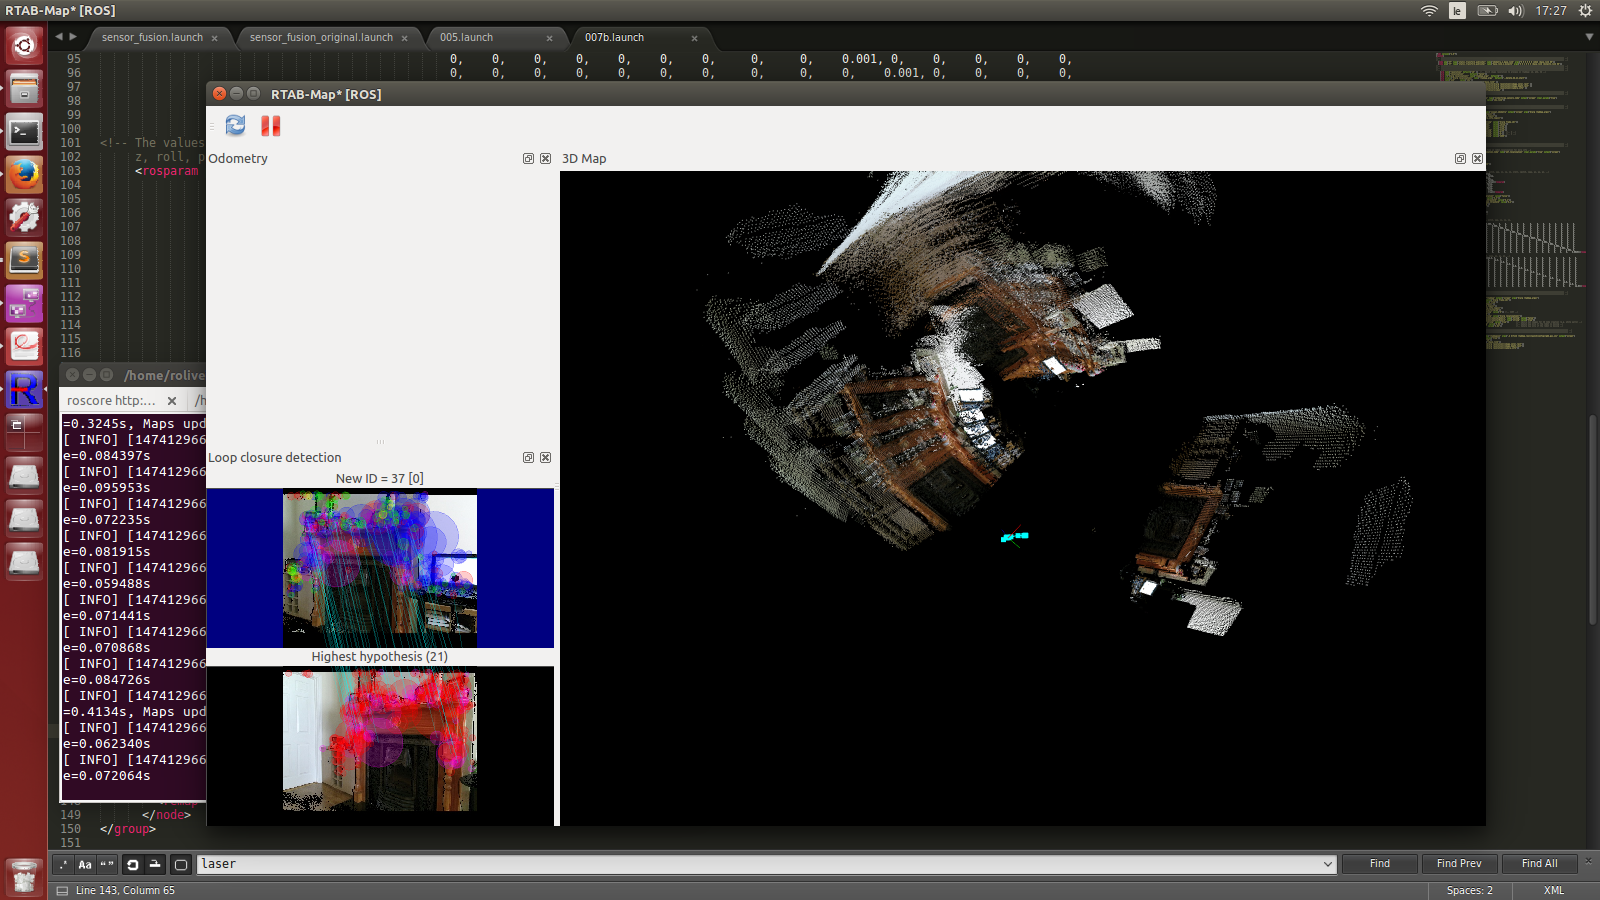Open Firefox from the Ubuntu launcher
The height and width of the screenshot is (900, 1600).
click(x=24, y=174)
